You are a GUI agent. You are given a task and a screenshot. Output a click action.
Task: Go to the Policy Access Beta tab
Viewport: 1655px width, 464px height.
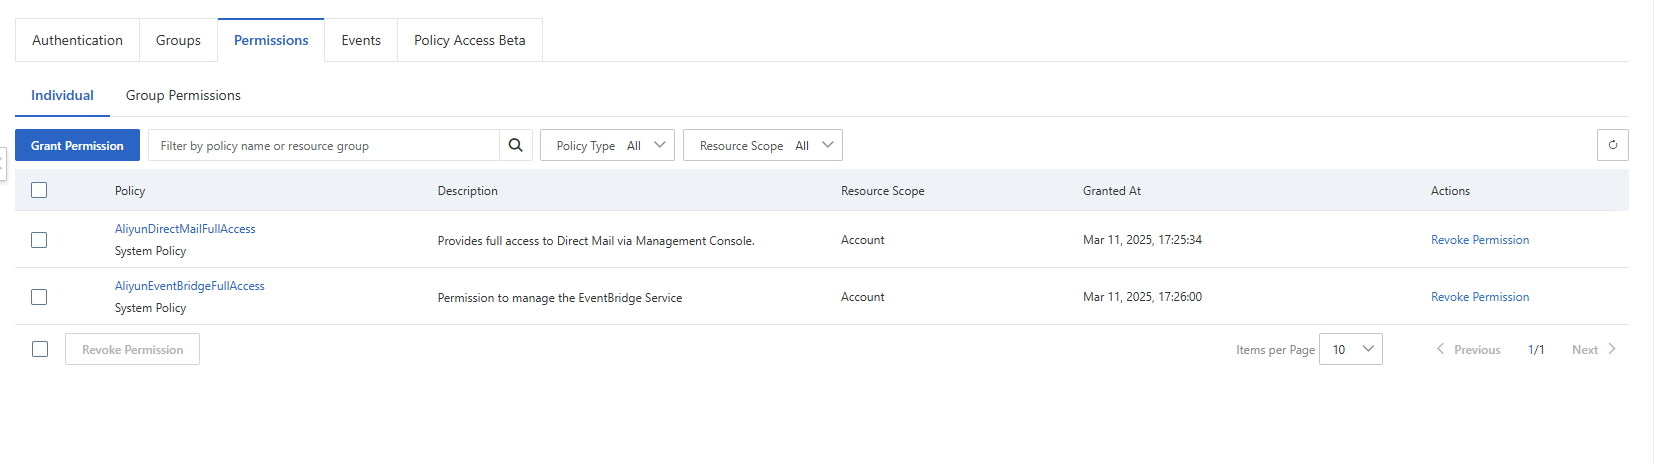coord(469,40)
